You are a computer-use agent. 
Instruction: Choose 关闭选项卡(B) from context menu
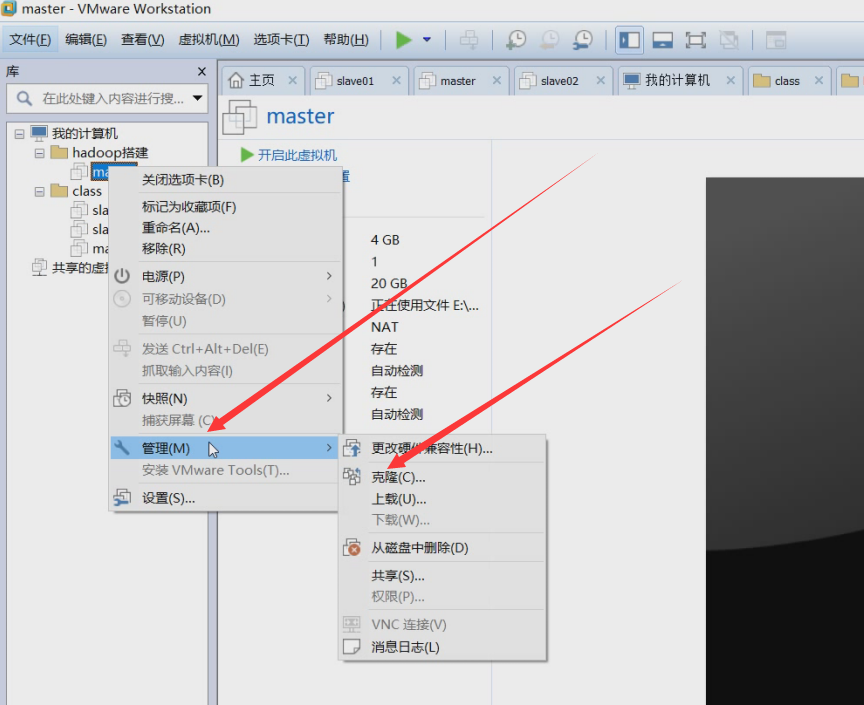coord(226,180)
